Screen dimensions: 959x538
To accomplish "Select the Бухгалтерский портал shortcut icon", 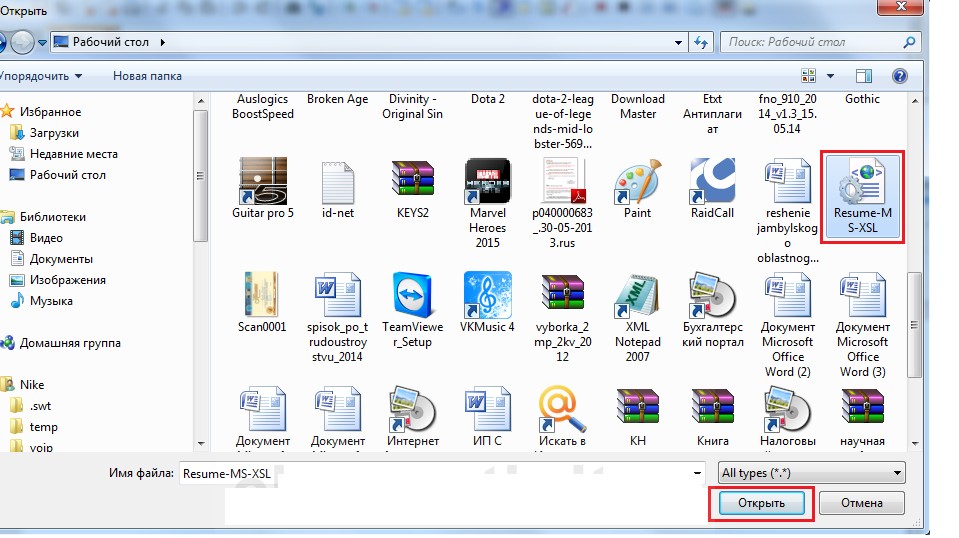I will [x=713, y=295].
